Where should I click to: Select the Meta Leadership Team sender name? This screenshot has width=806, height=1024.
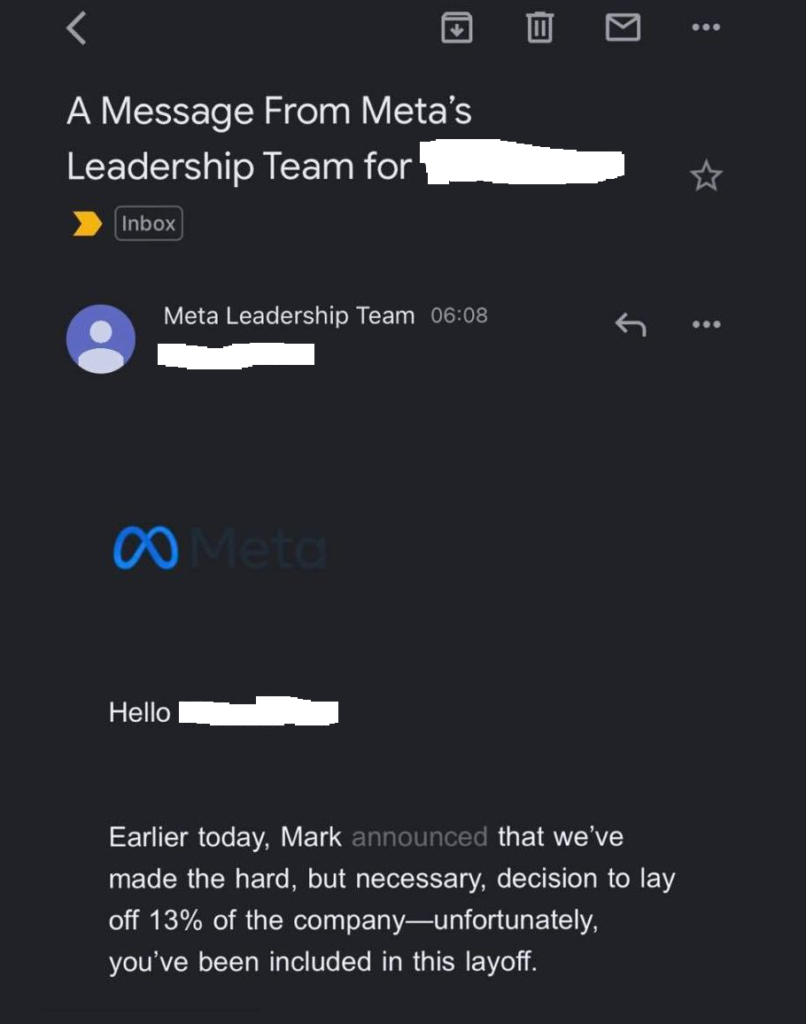288,316
